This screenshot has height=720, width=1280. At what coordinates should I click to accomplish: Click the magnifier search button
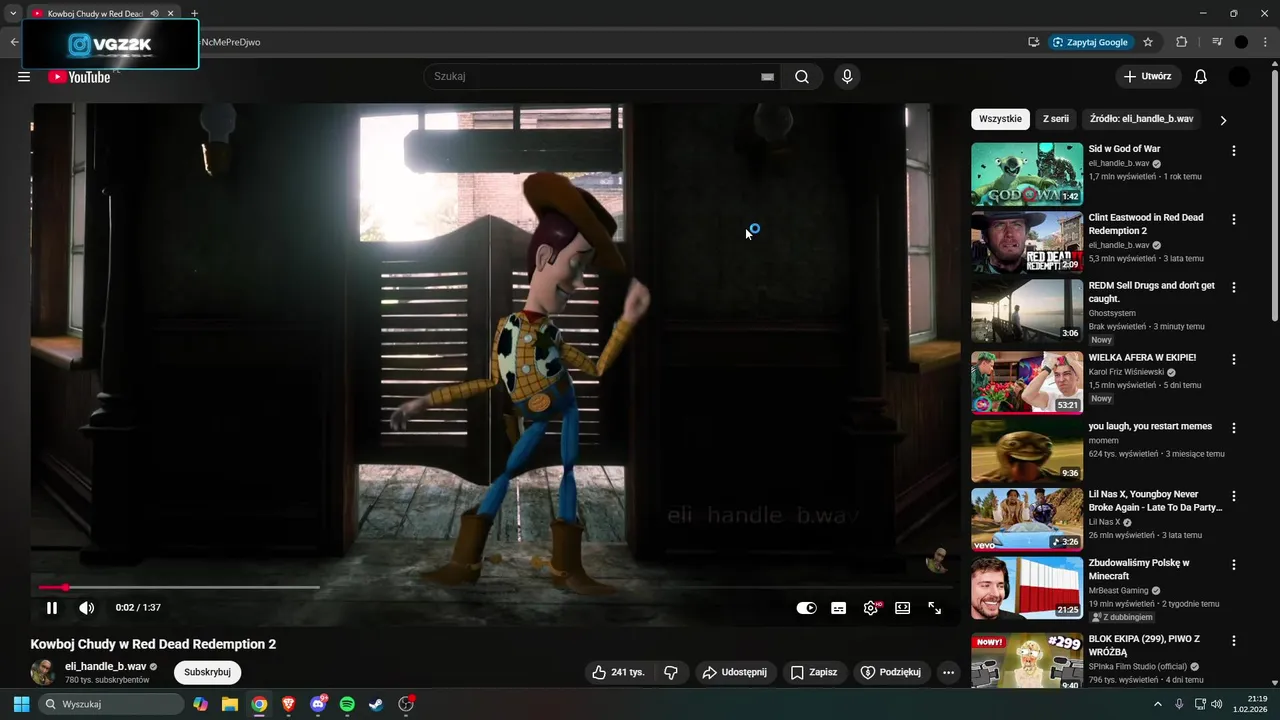pos(802,77)
